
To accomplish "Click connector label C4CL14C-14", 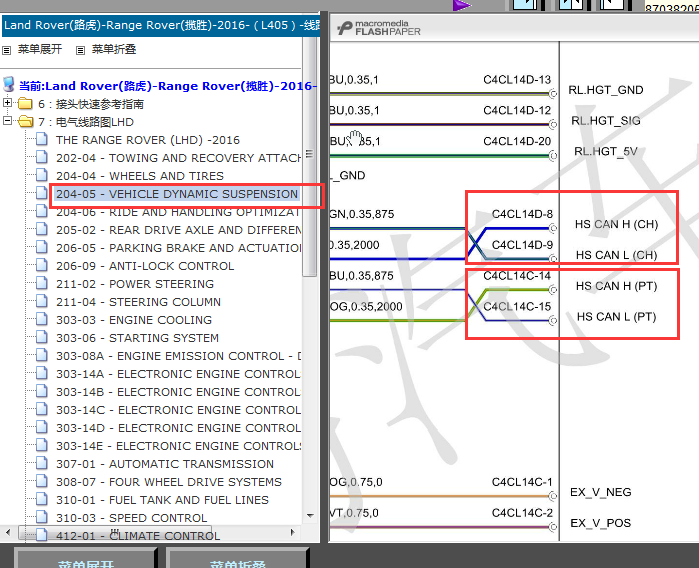I will (517, 276).
